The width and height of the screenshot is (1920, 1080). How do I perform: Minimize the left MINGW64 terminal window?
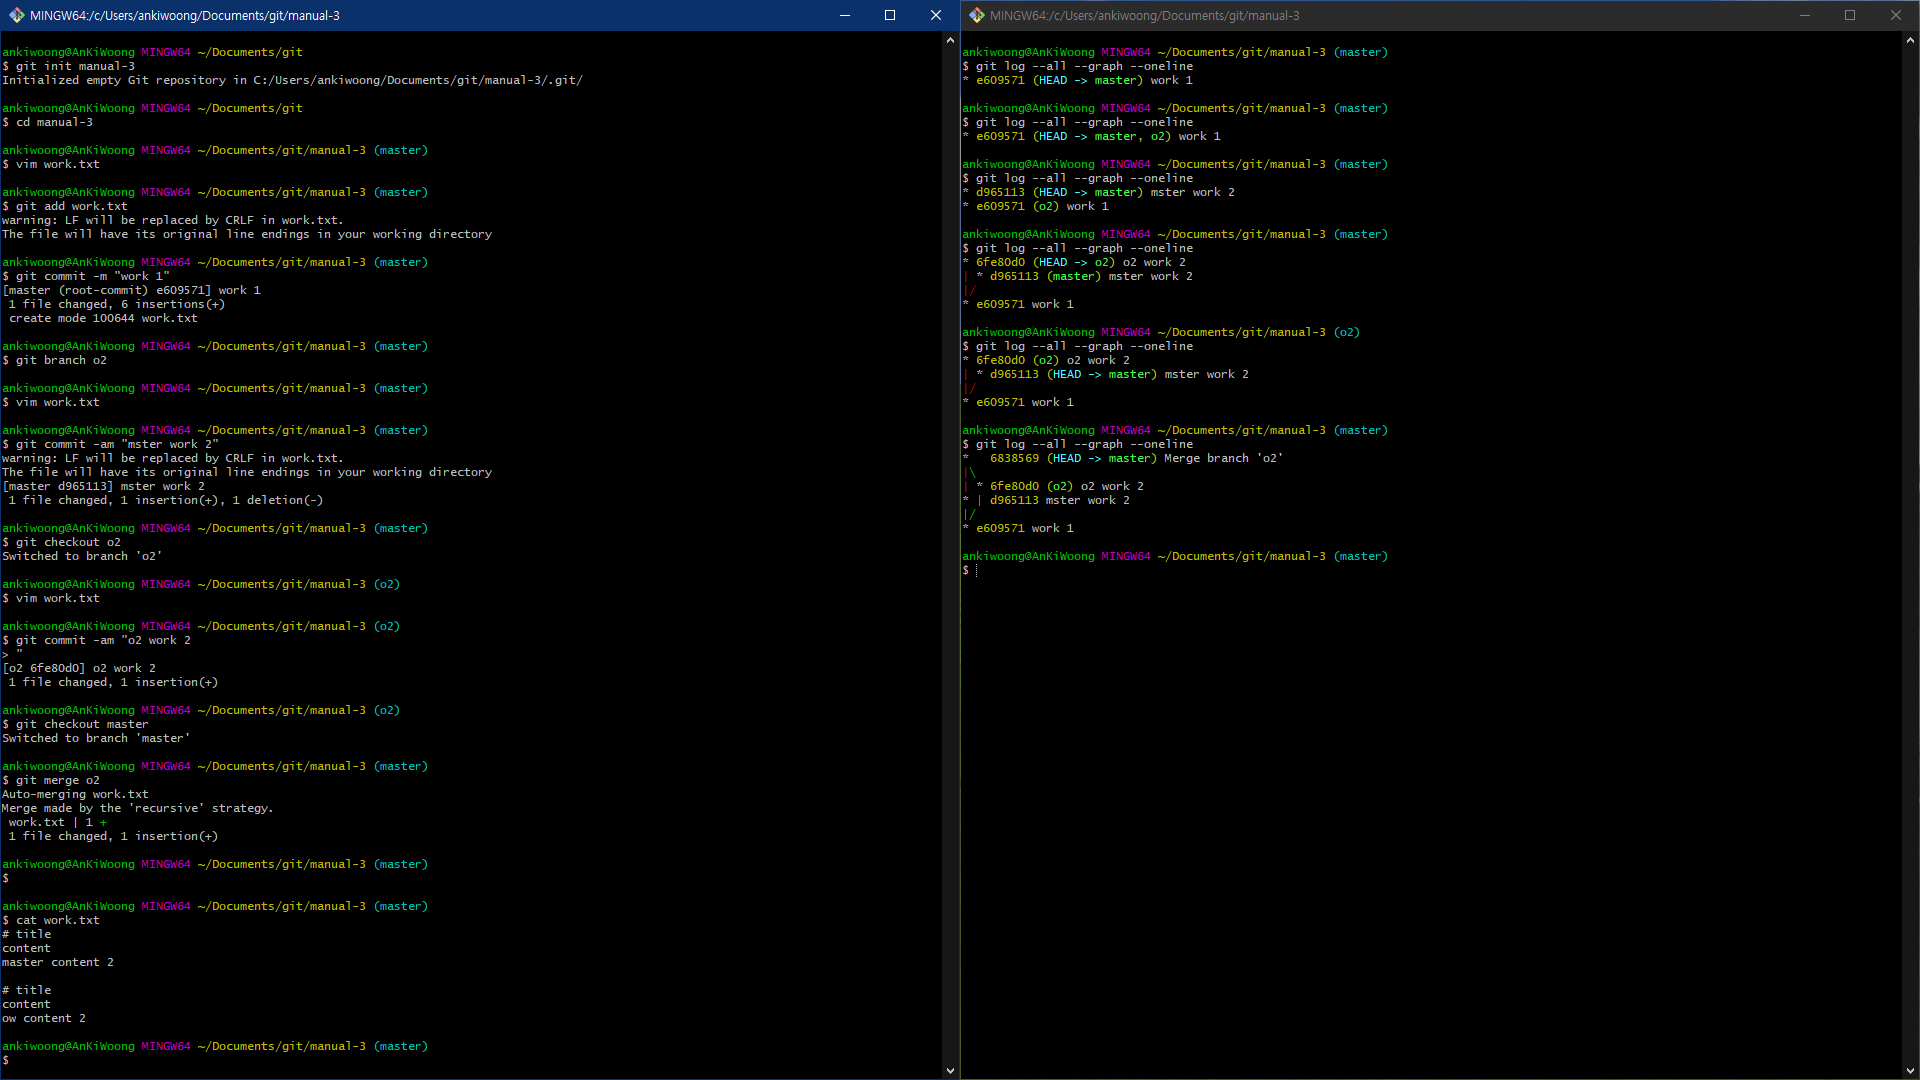click(x=844, y=15)
